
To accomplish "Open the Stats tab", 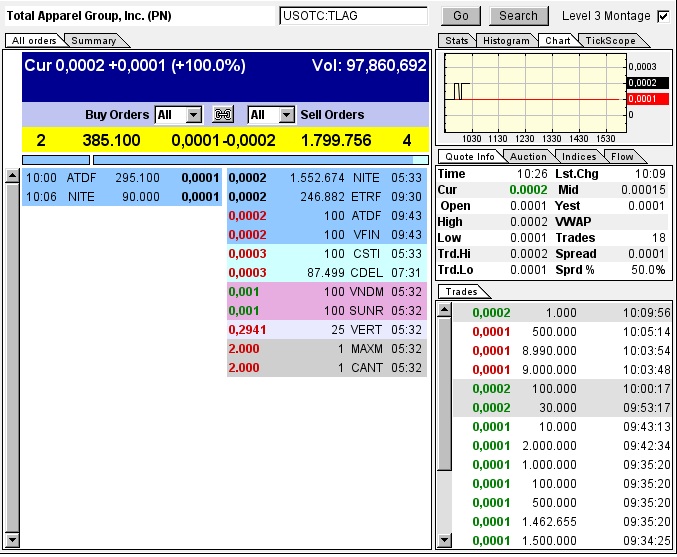I will [x=457, y=41].
